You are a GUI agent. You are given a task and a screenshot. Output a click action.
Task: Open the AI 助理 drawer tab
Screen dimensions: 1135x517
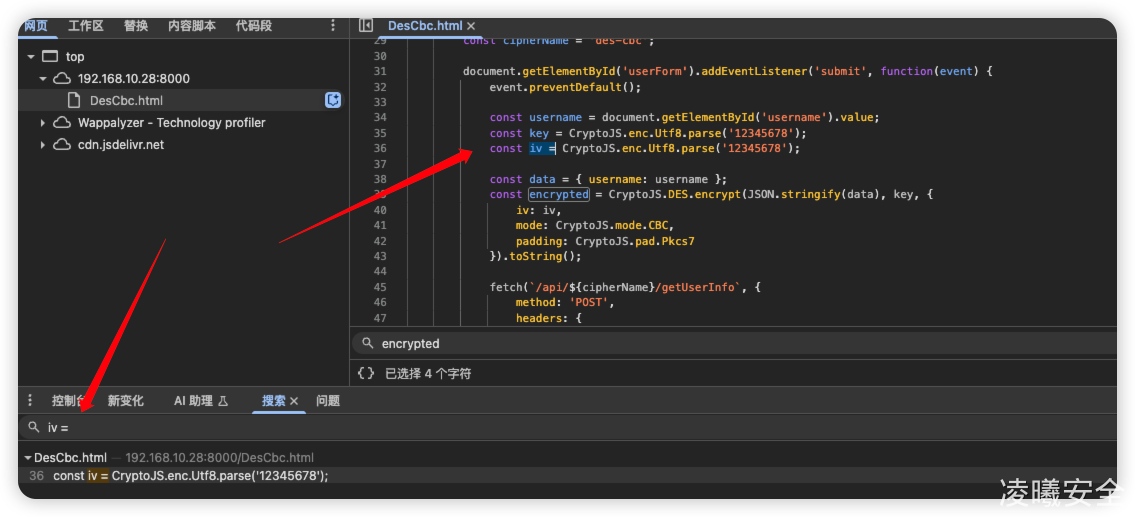click(x=201, y=401)
